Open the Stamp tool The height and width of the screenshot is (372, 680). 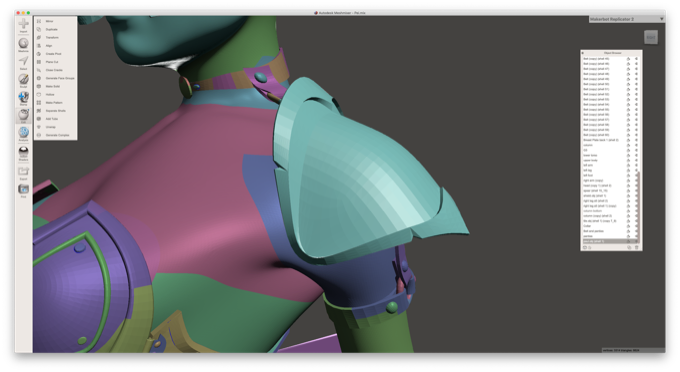pos(23,98)
